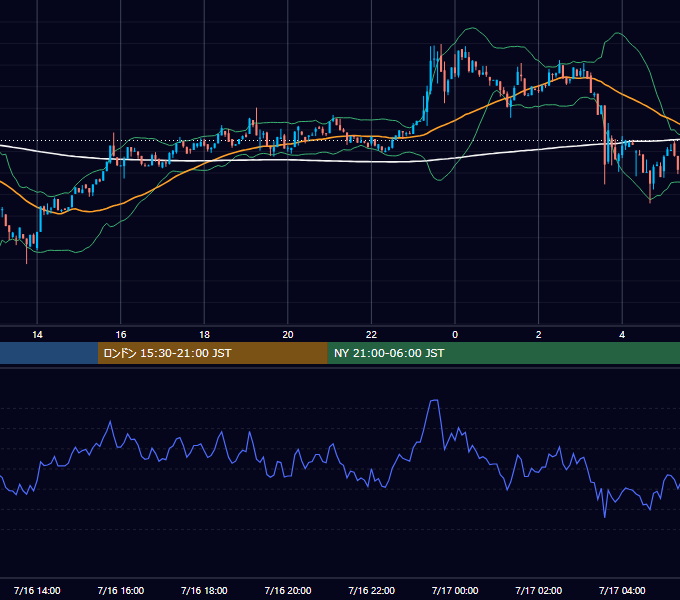680x600 pixels.
Task: Click the 7/17 00:00 date label
Action: 455,590
